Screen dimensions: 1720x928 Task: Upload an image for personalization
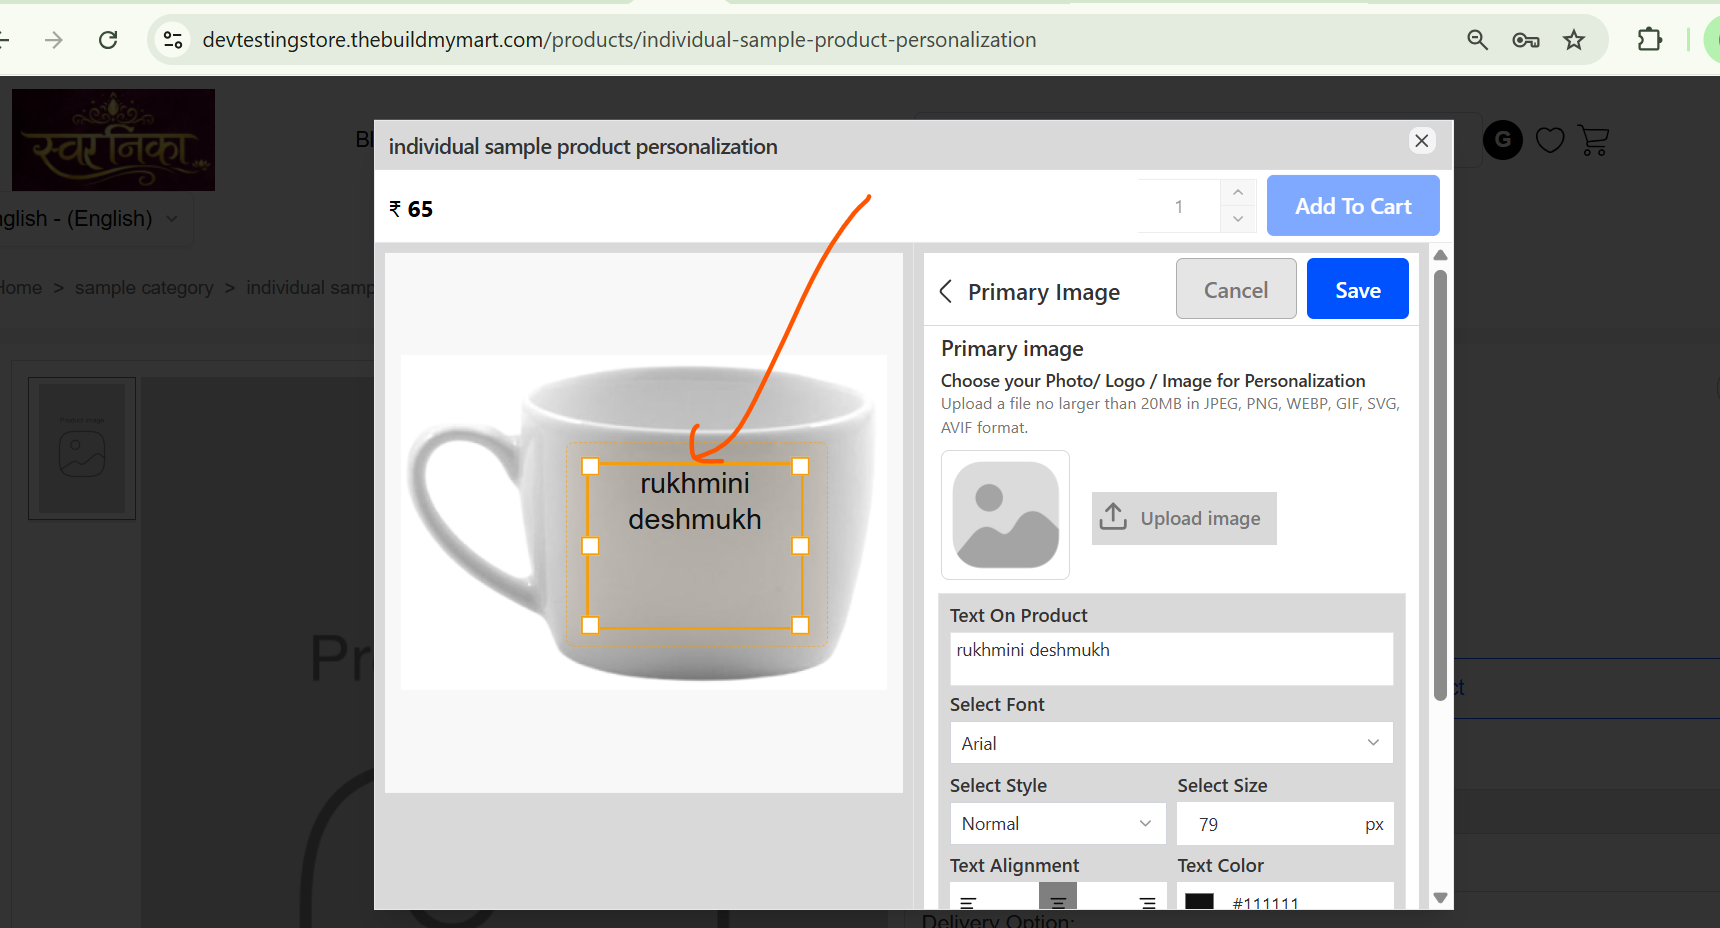pos(1184,518)
